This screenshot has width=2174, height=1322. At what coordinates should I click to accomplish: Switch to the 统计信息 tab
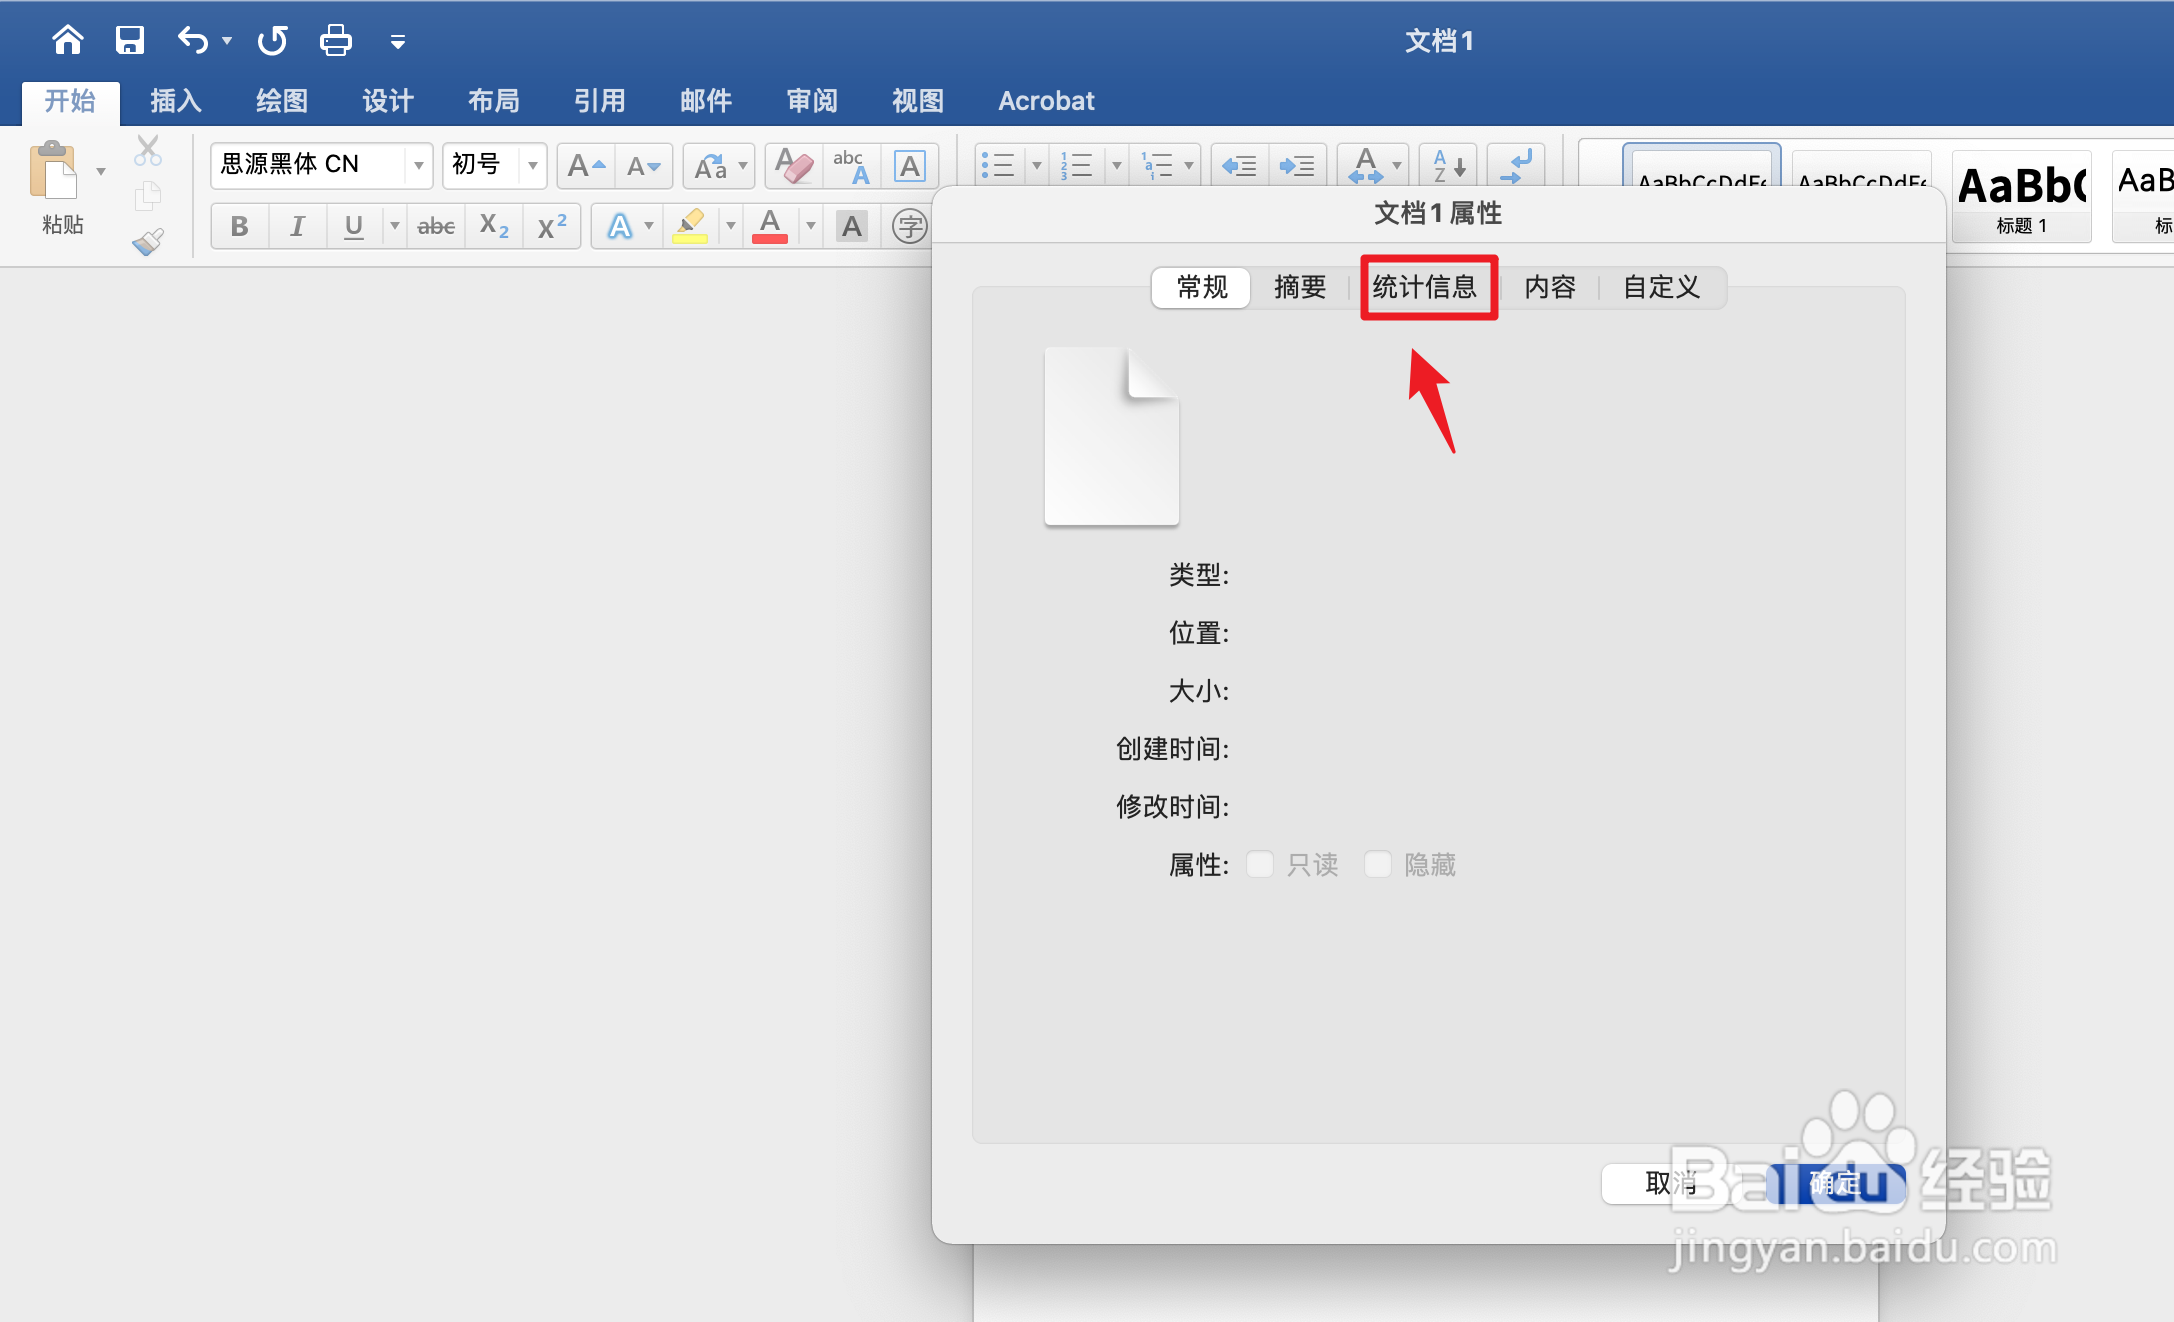point(1428,287)
